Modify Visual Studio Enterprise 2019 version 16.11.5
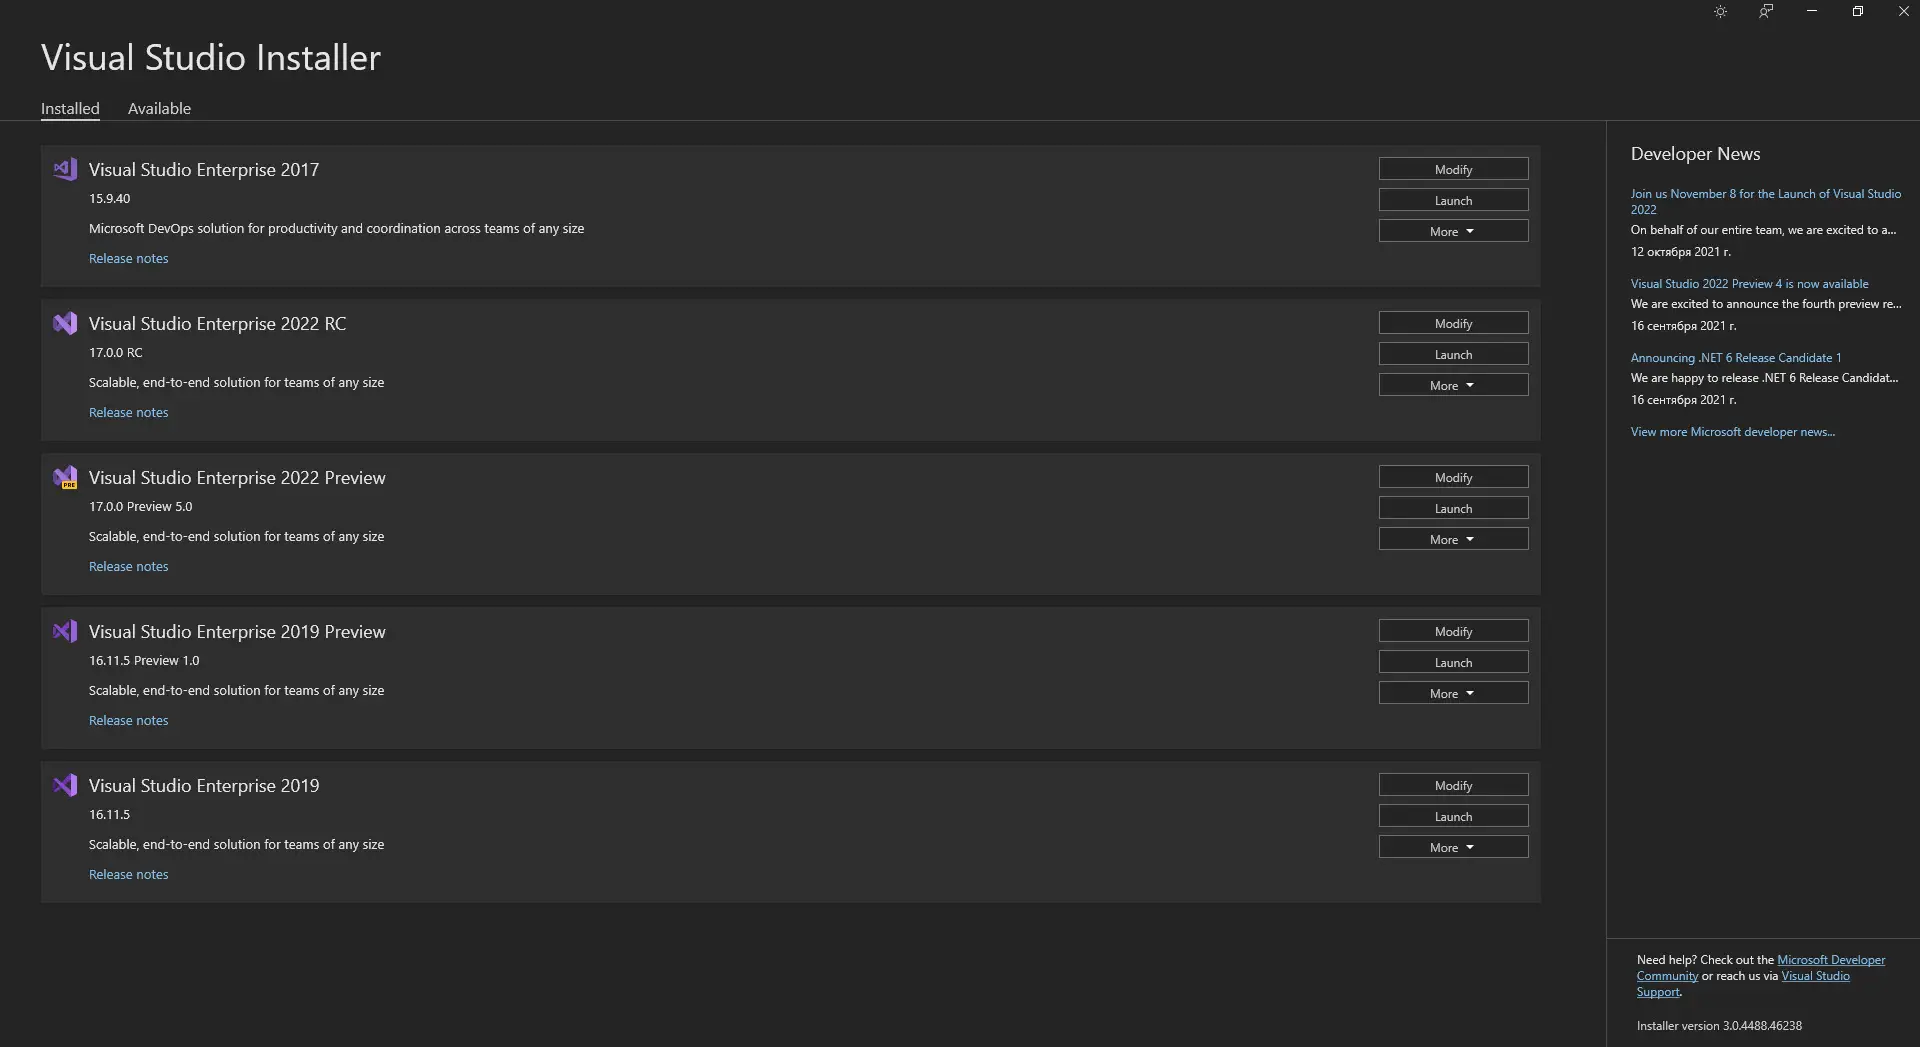This screenshot has width=1920, height=1047. (1453, 785)
